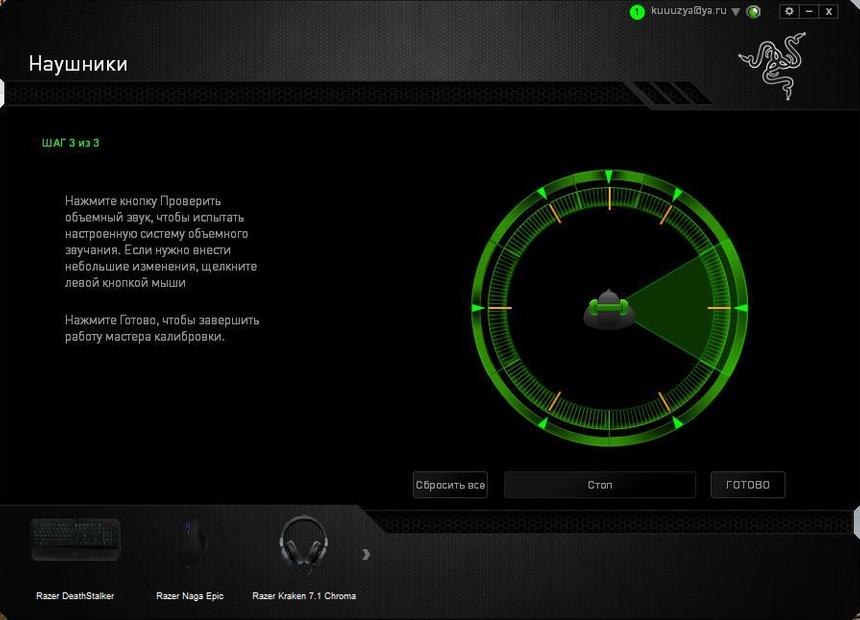Click the green notification badge showing 1

[637, 12]
